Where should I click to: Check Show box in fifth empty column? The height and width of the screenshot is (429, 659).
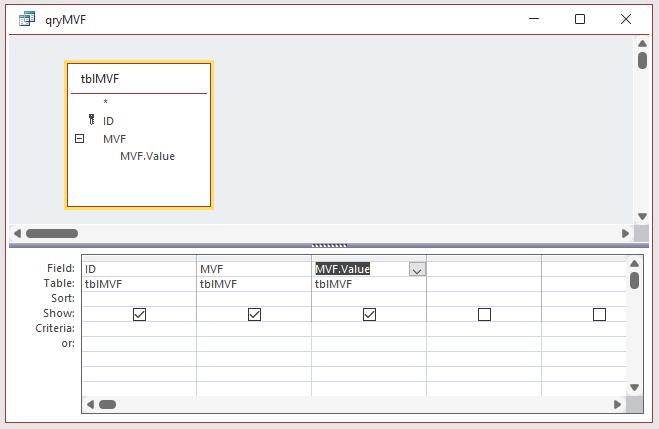599,314
